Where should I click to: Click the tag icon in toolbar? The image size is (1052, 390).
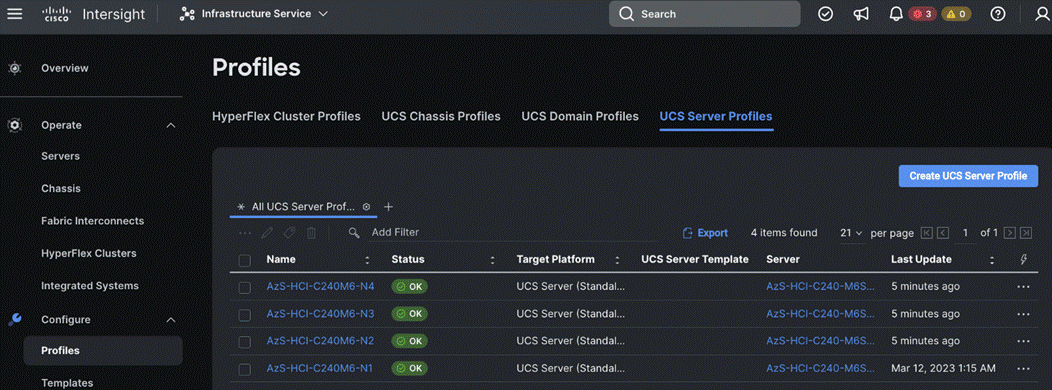pyautogui.click(x=289, y=233)
